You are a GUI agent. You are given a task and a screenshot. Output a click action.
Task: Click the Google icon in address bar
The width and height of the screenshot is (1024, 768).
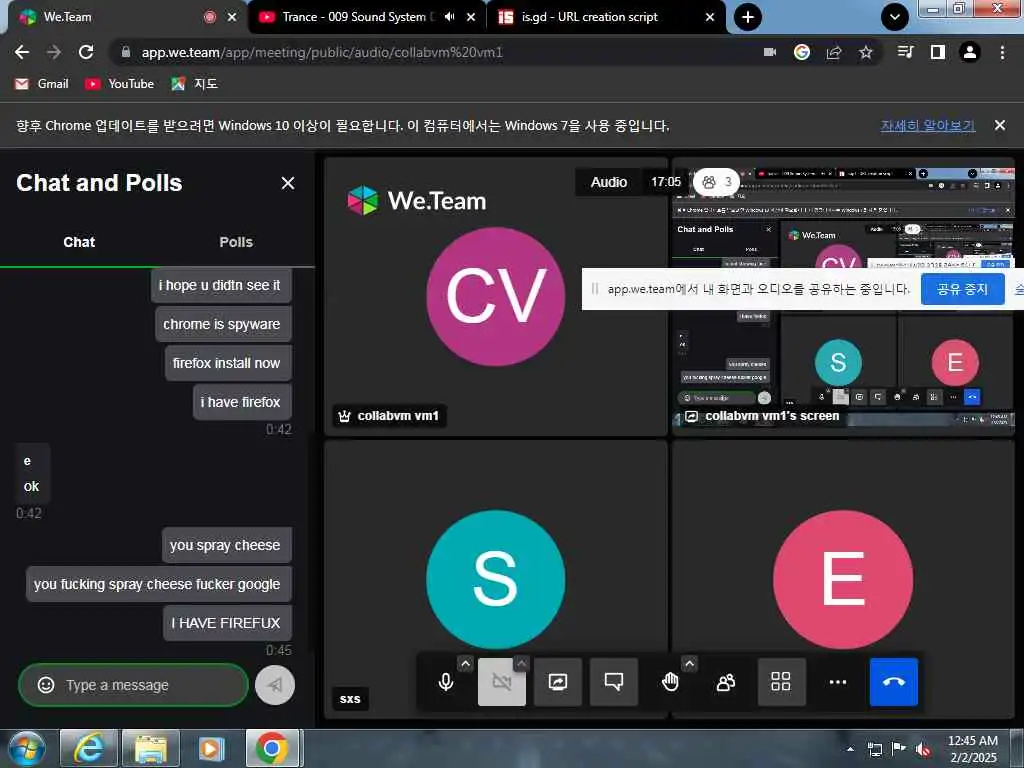pyautogui.click(x=802, y=52)
